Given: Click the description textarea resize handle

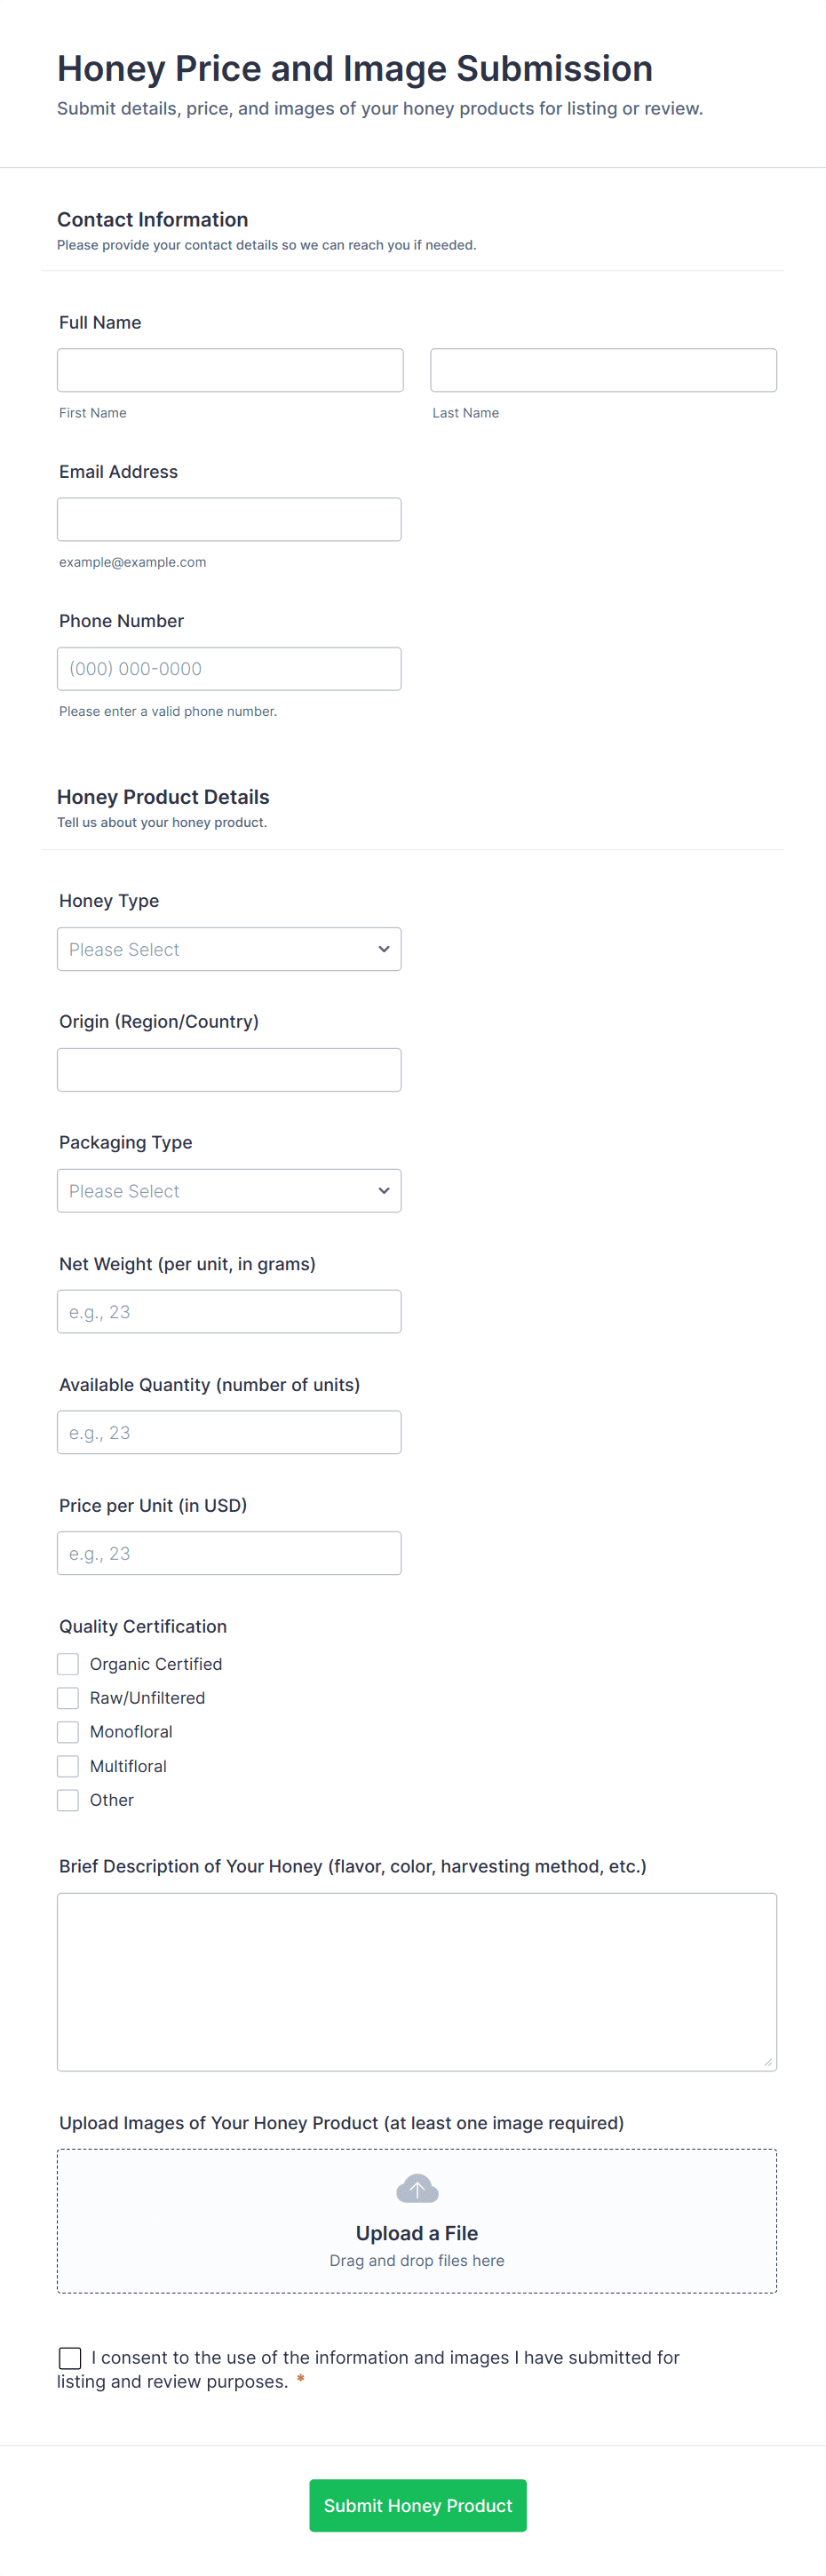Looking at the screenshot, I should 767,2061.
